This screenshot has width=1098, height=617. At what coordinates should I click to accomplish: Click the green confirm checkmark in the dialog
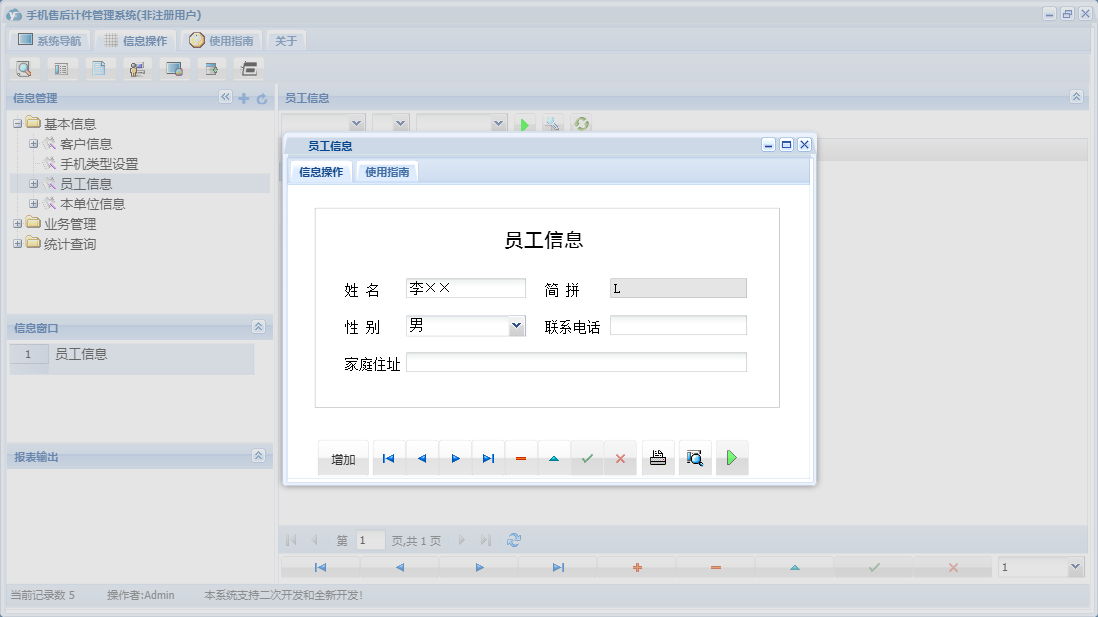click(x=587, y=457)
